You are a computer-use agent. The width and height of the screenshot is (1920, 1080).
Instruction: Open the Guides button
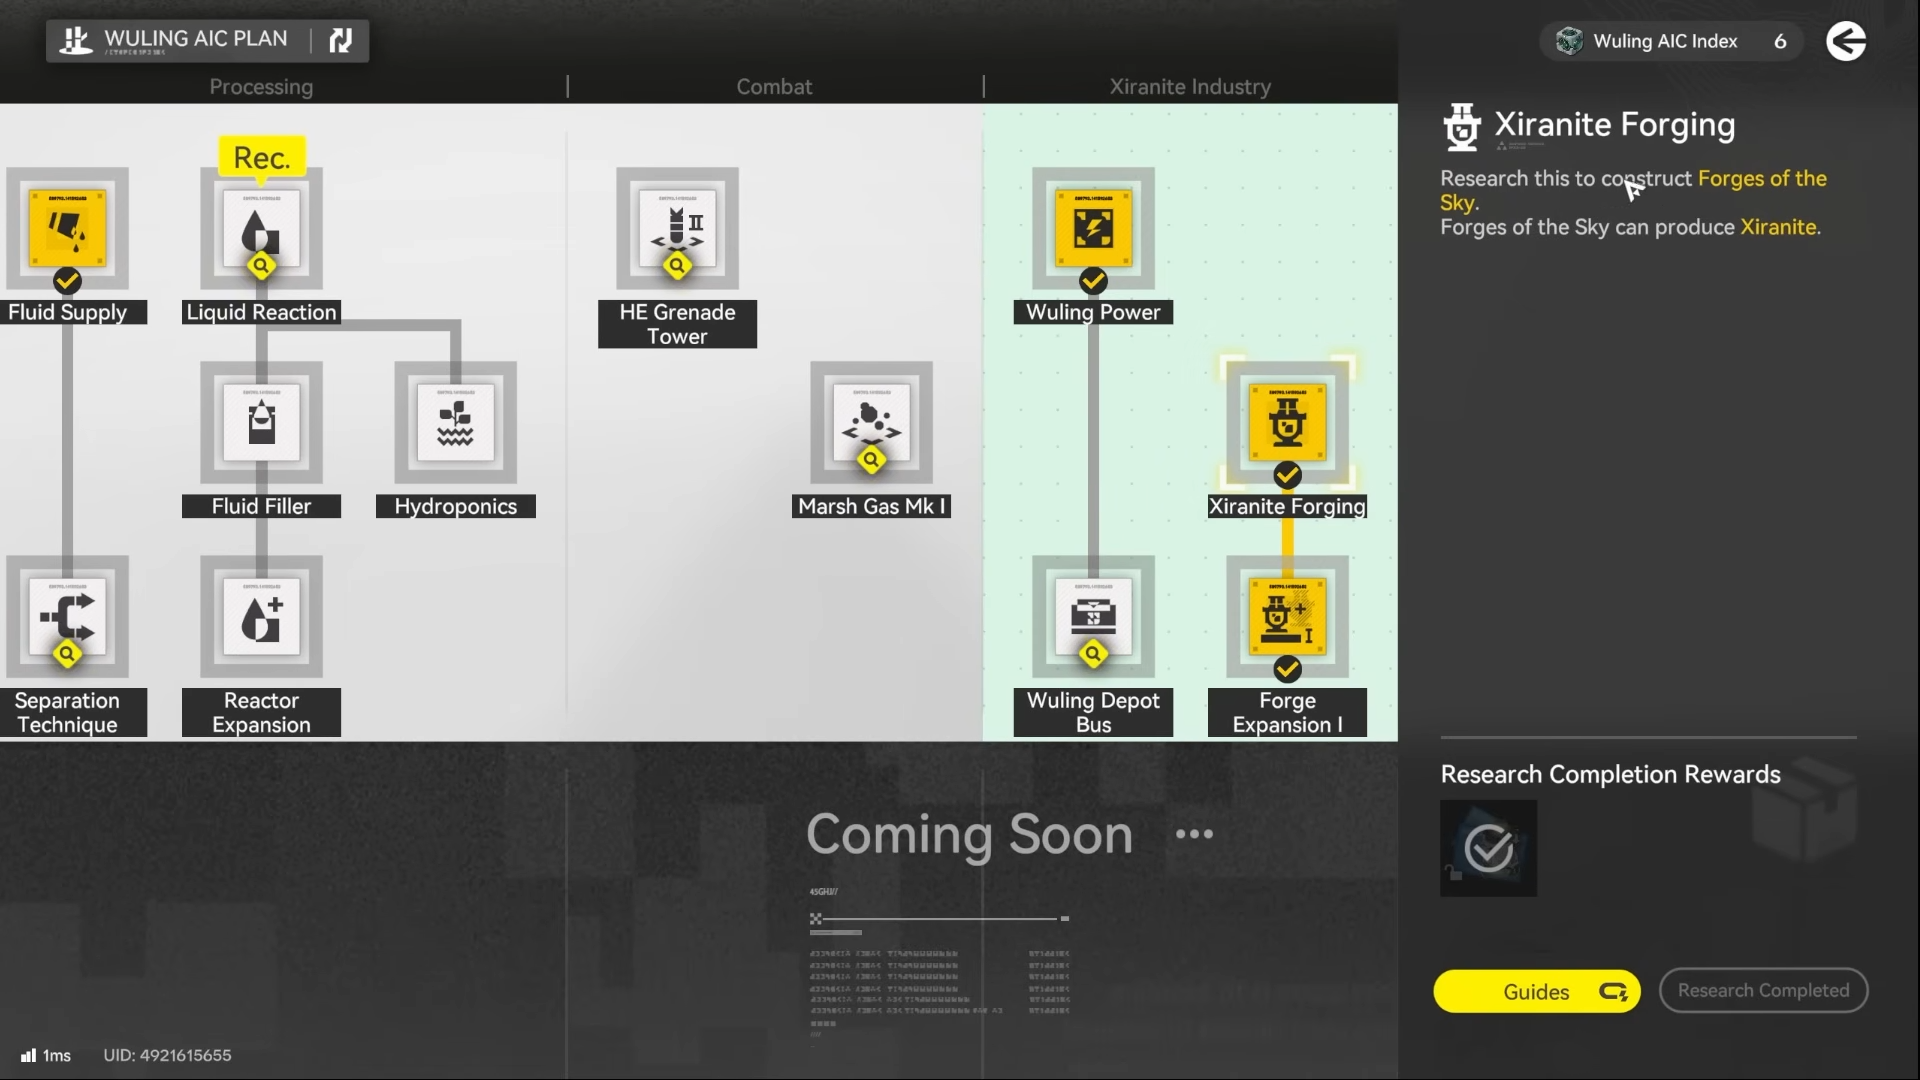pyautogui.click(x=1537, y=991)
